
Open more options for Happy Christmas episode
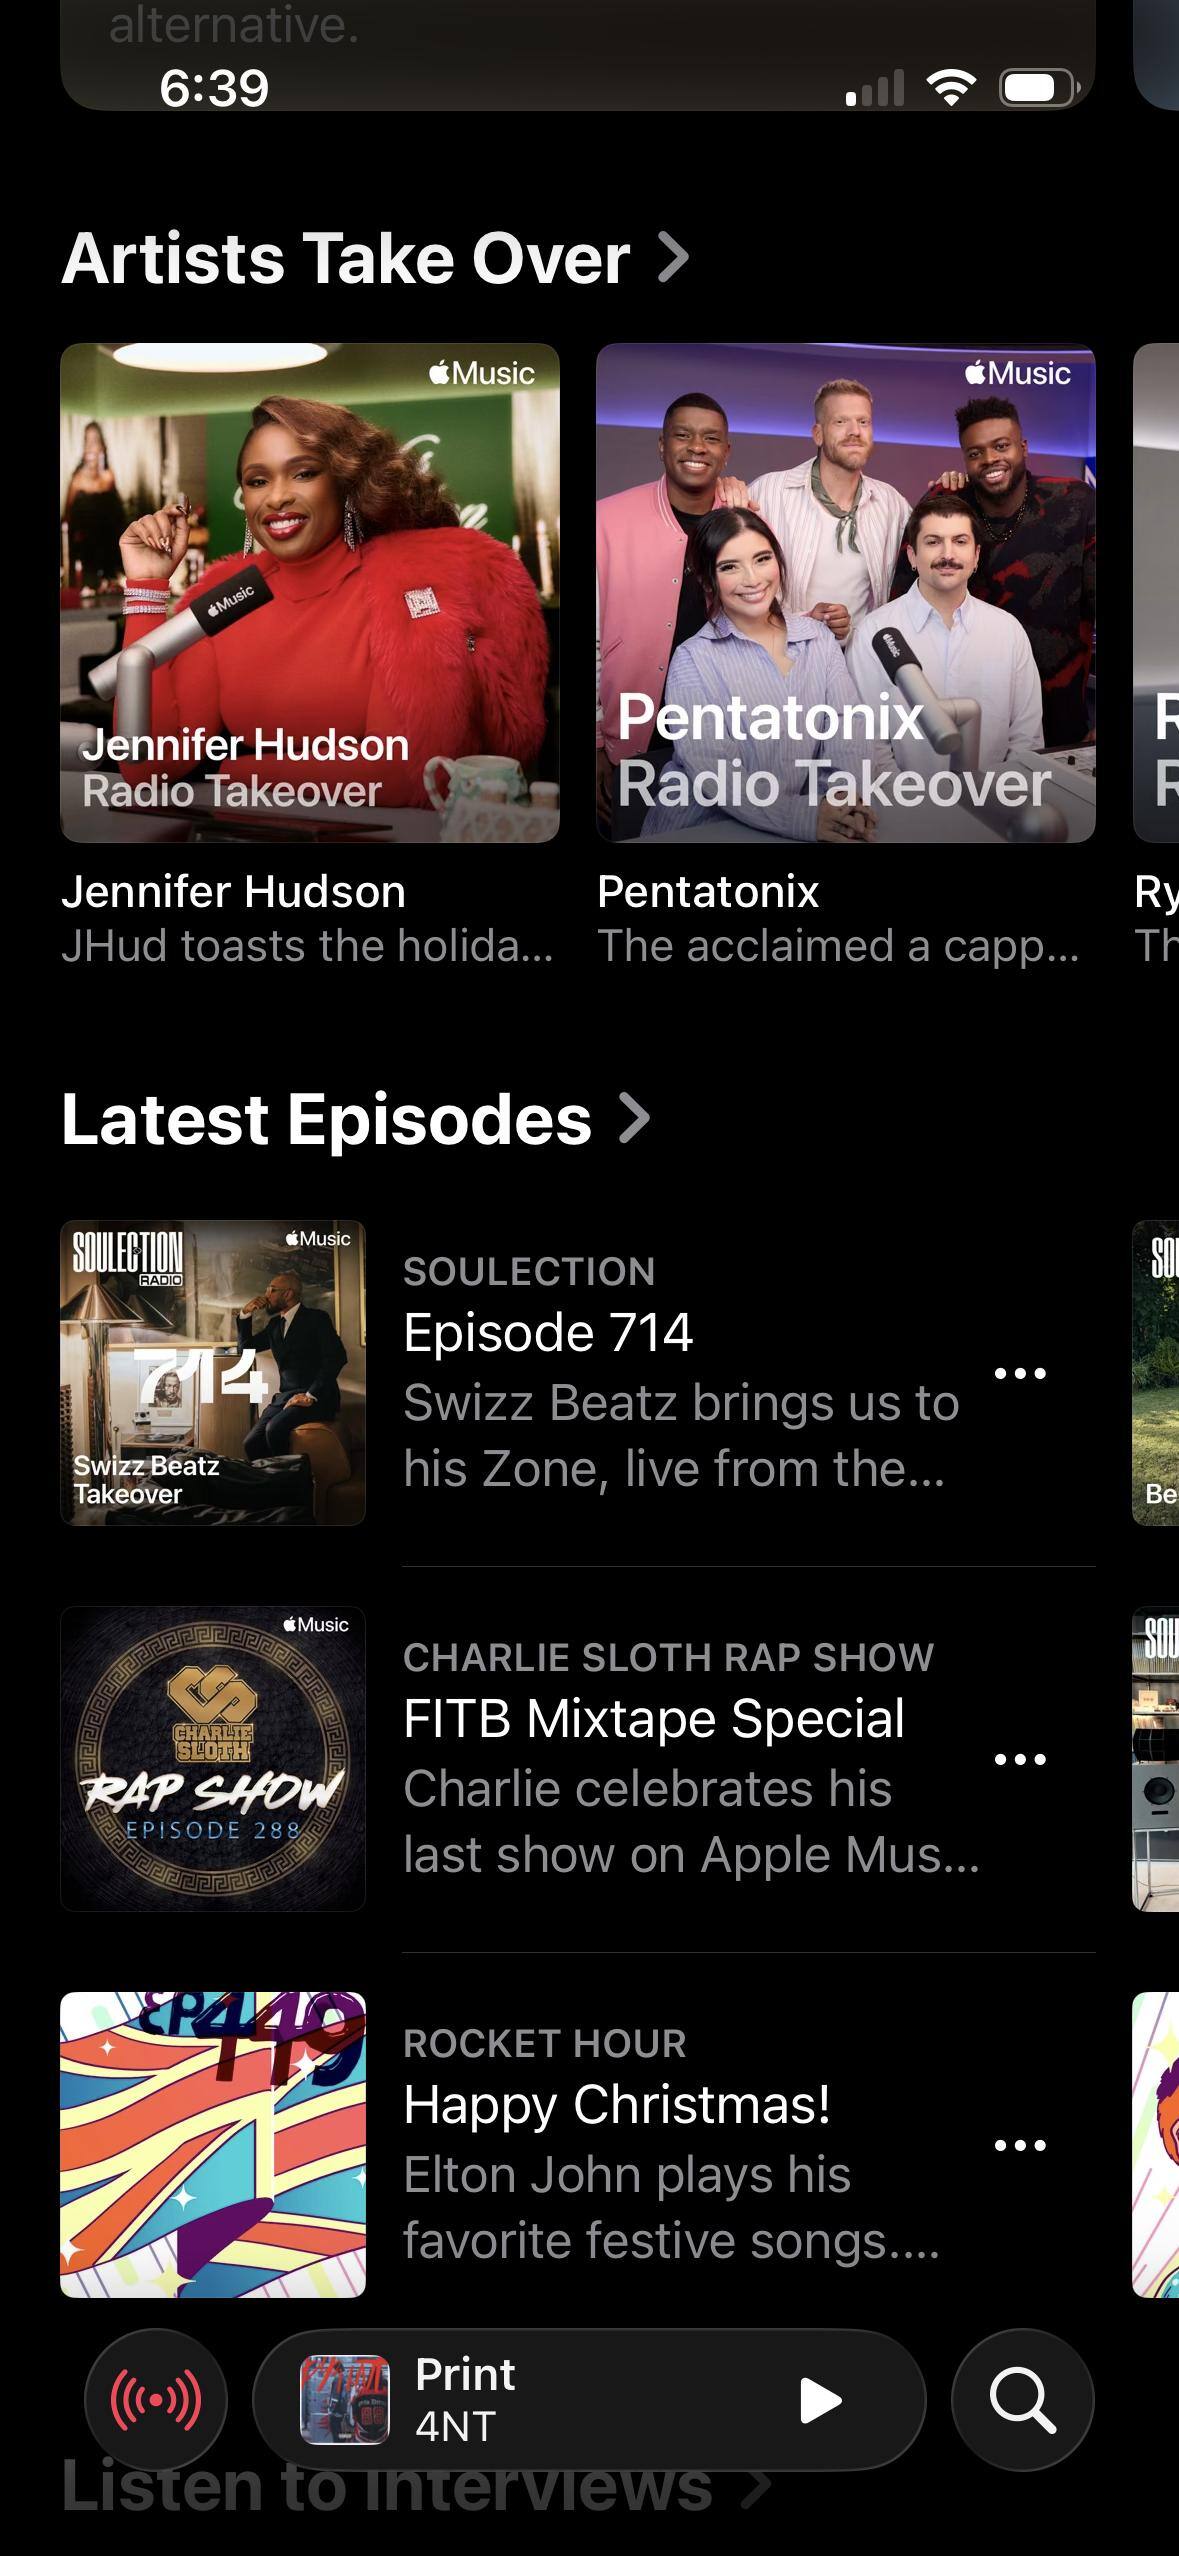point(1020,2146)
